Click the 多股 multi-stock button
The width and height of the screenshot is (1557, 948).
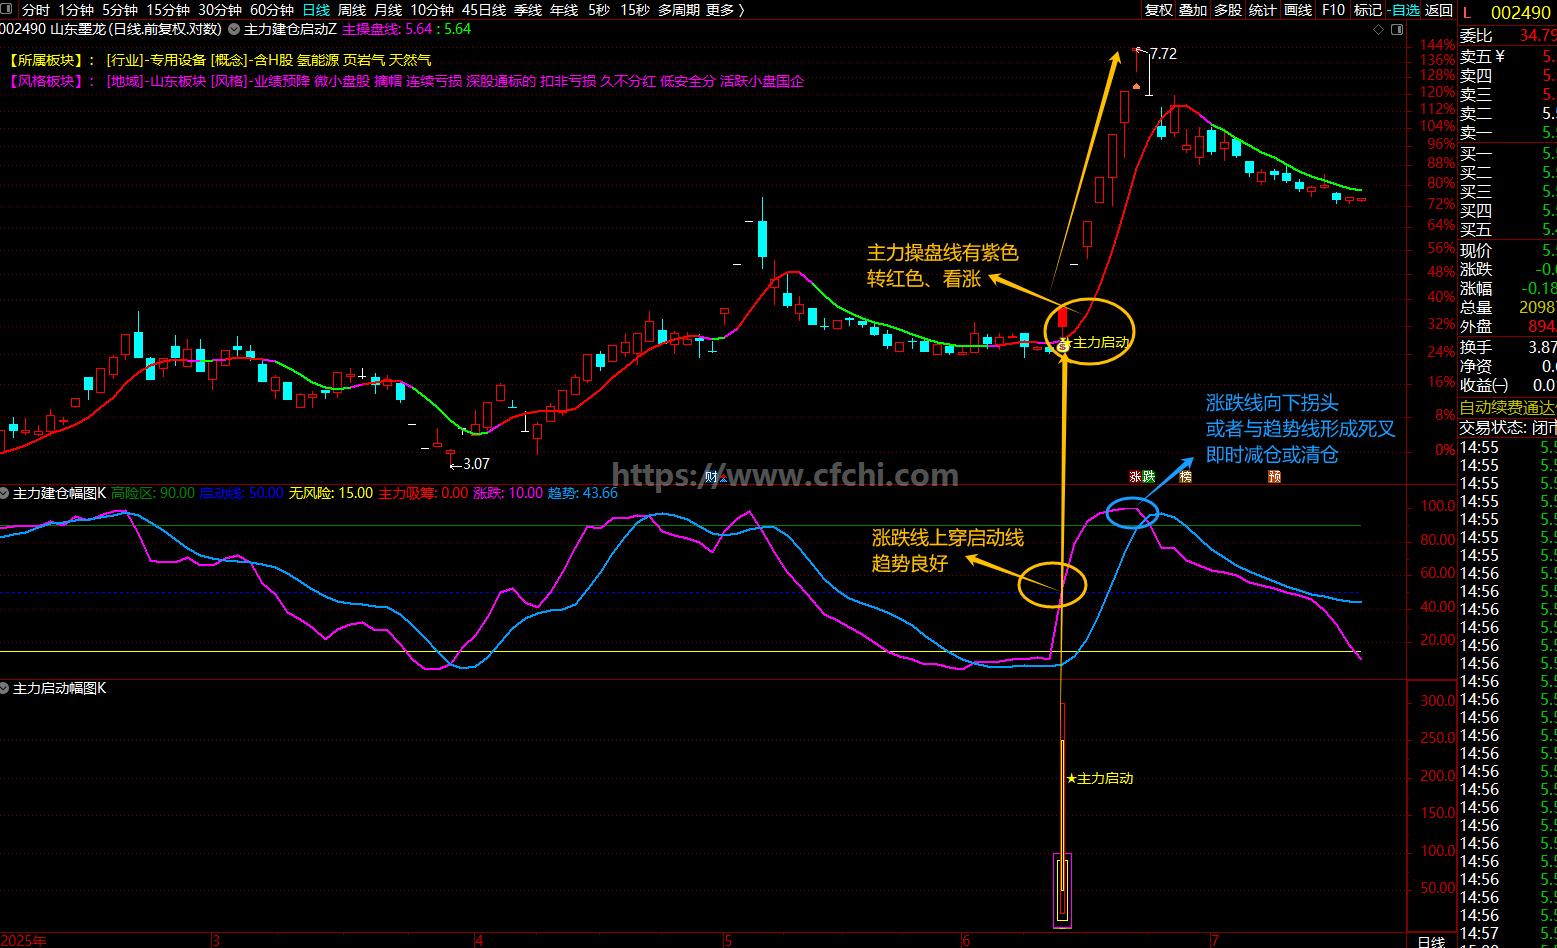[x=1227, y=10]
